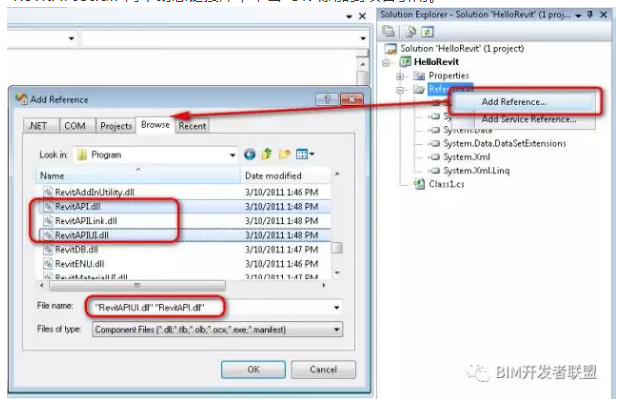Screen dimensions: 624x401
Task: Sort by Date modified column header
Action: click(x=286, y=176)
